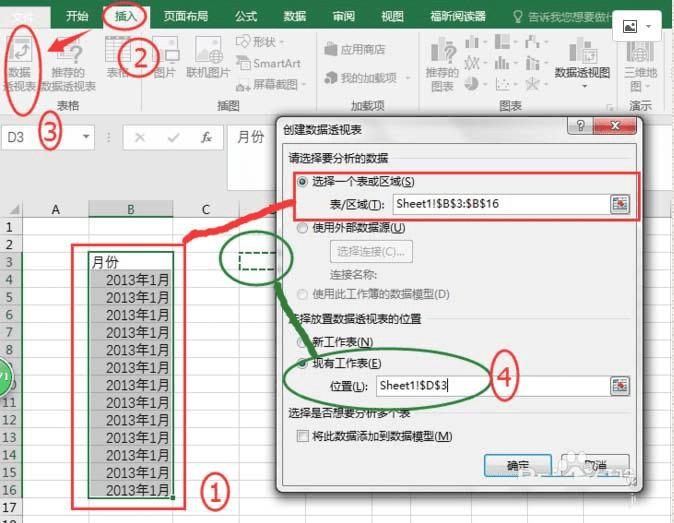Click cell B3 containing 月份
This screenshot has height=523, width=674.
(131, 262)
